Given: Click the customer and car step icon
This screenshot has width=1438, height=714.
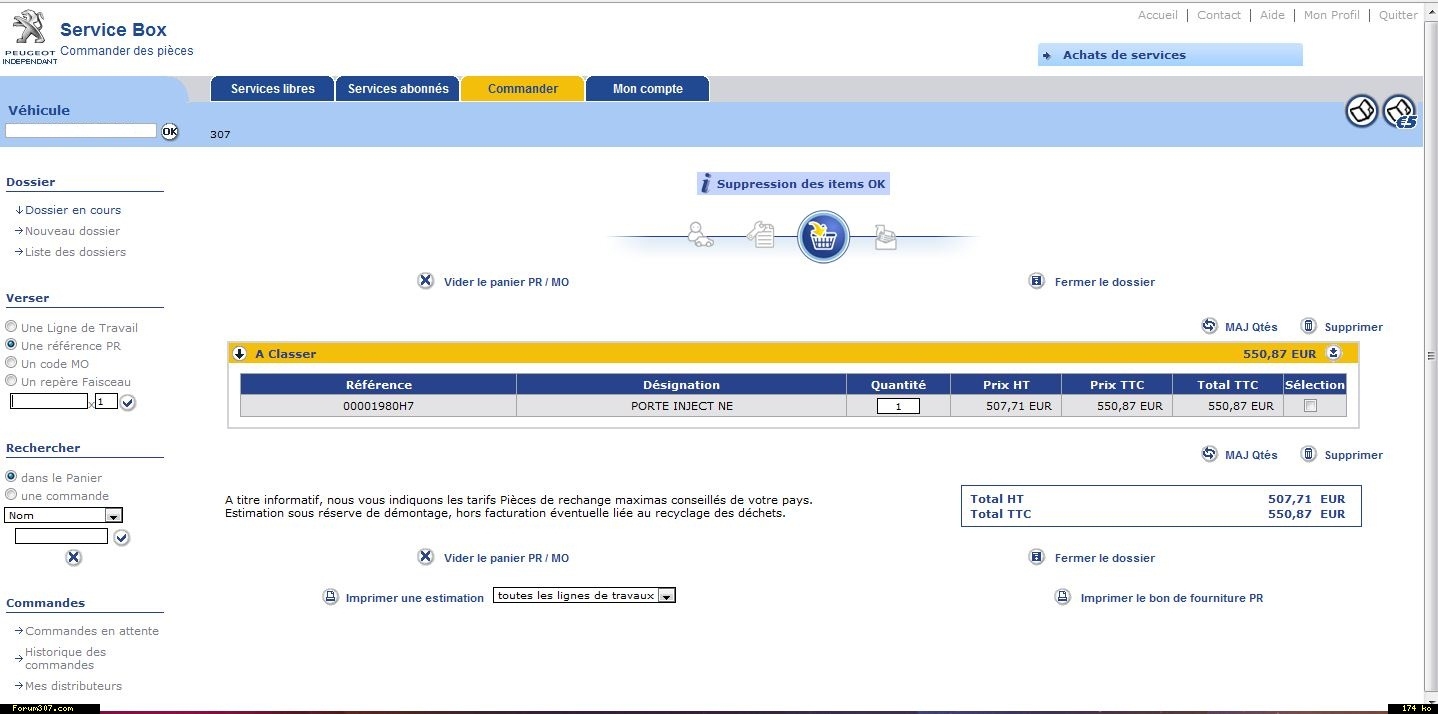Looking at the screenshot, I should coord(700,235).
